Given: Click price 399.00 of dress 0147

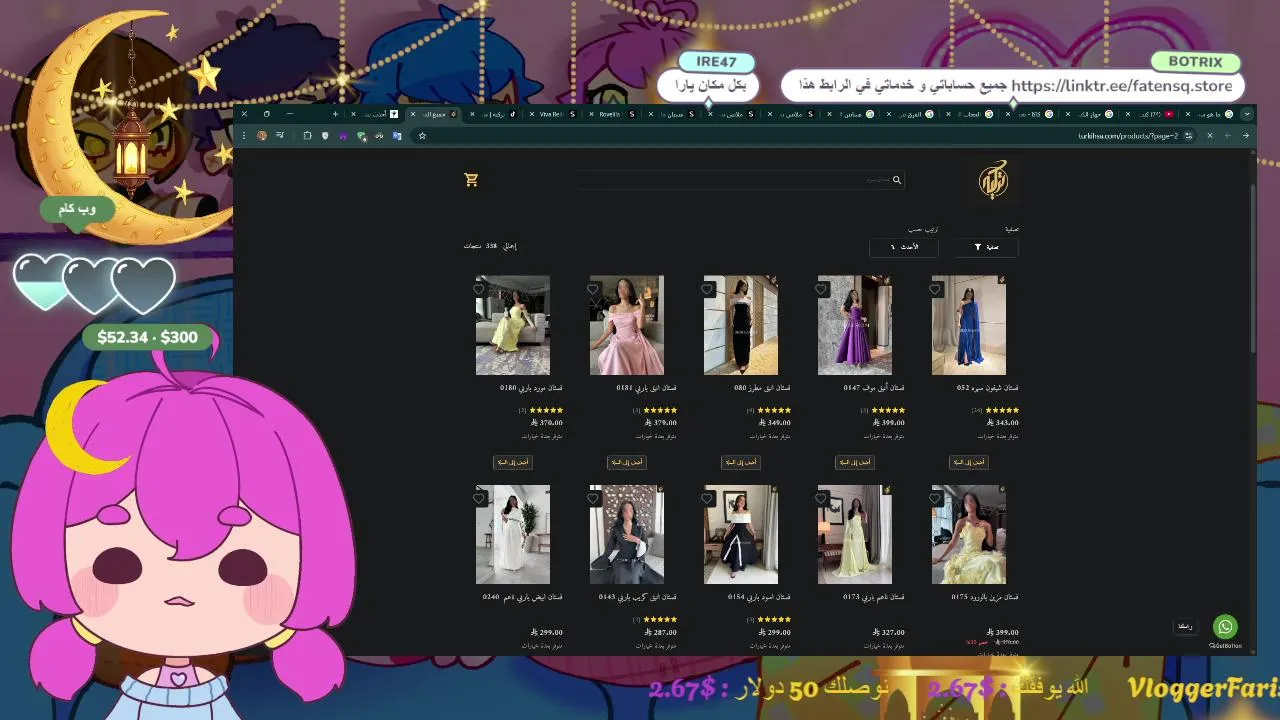Looking at the screenshot, I should pos(890,423).
